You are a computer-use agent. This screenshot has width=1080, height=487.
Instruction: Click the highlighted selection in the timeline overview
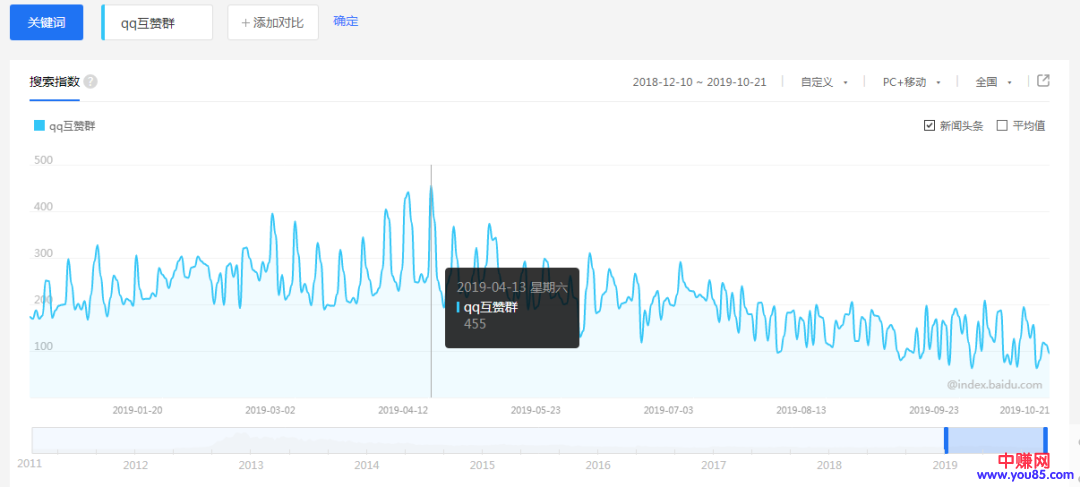[995, 440]
